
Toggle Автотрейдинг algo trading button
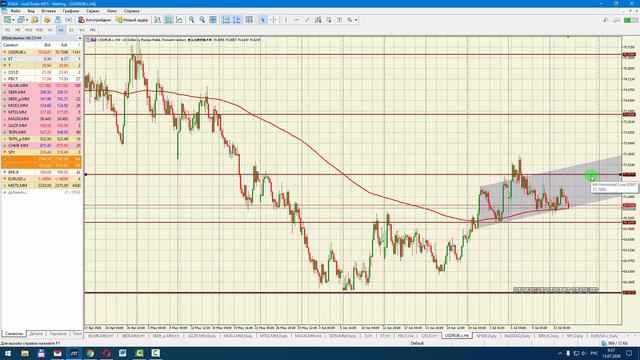coord(95,20)
